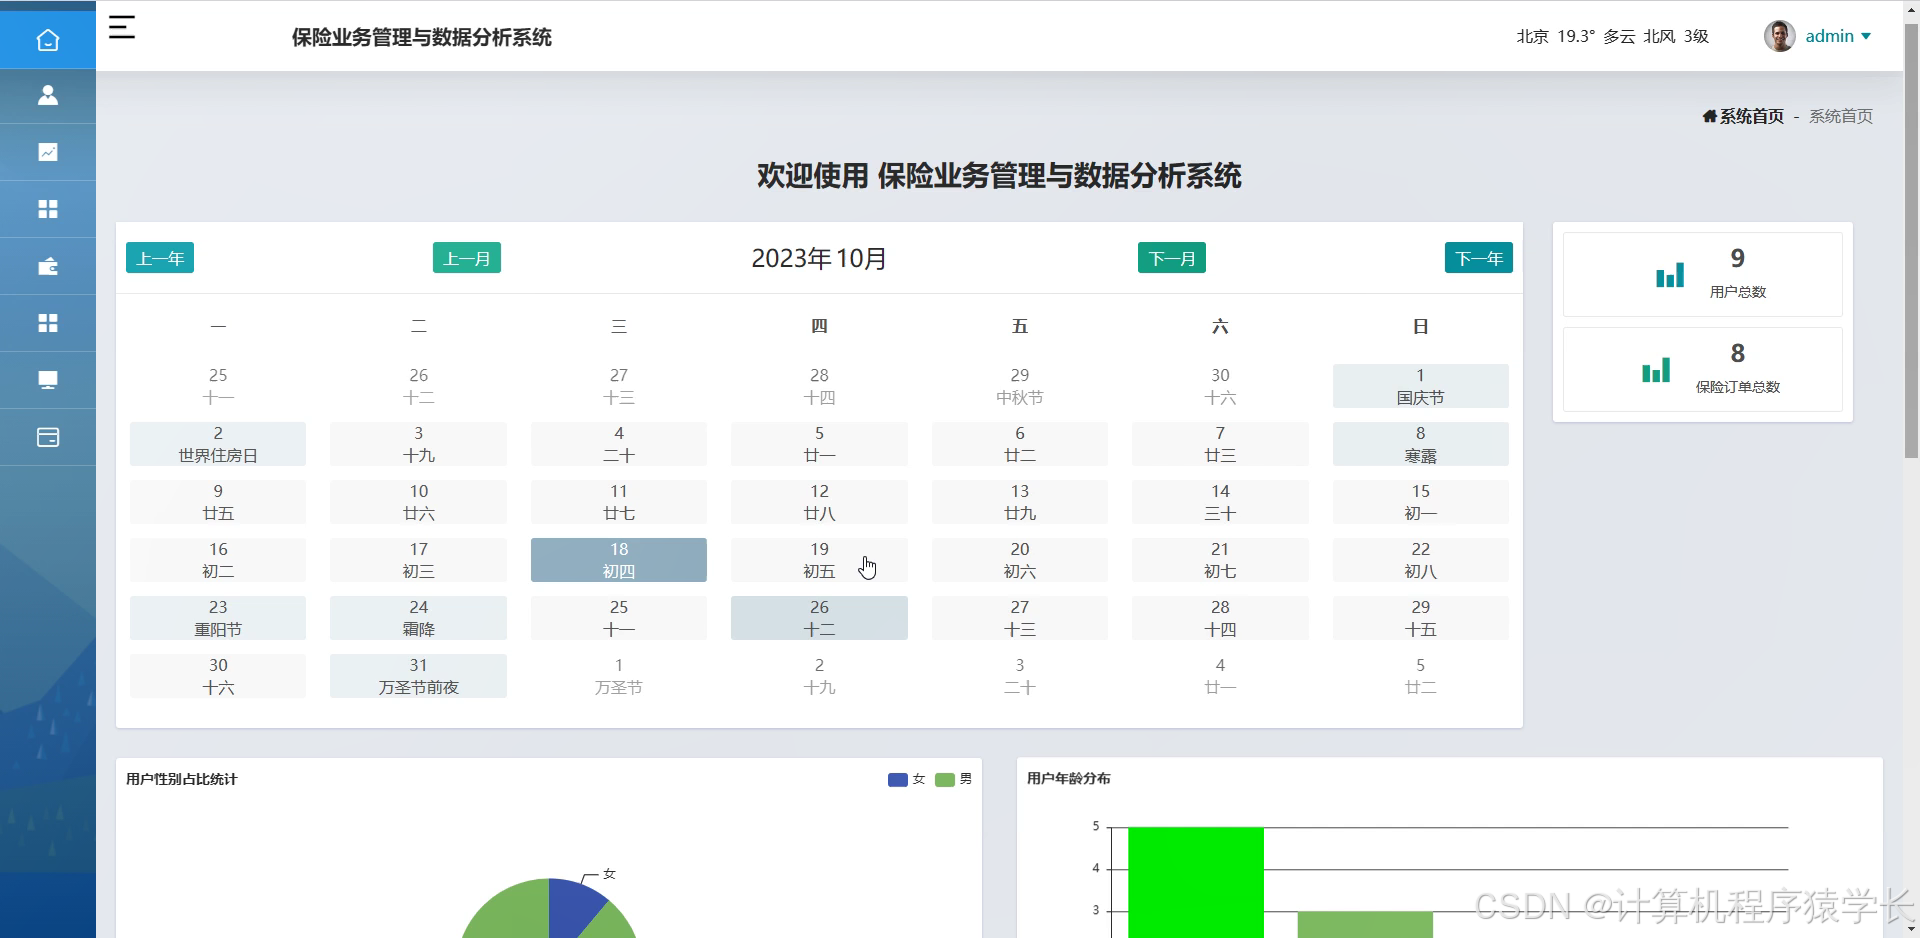The image size is (1920, 938).
Task: Open the user management sidebar icon
Action: click(x=47, y=95)
